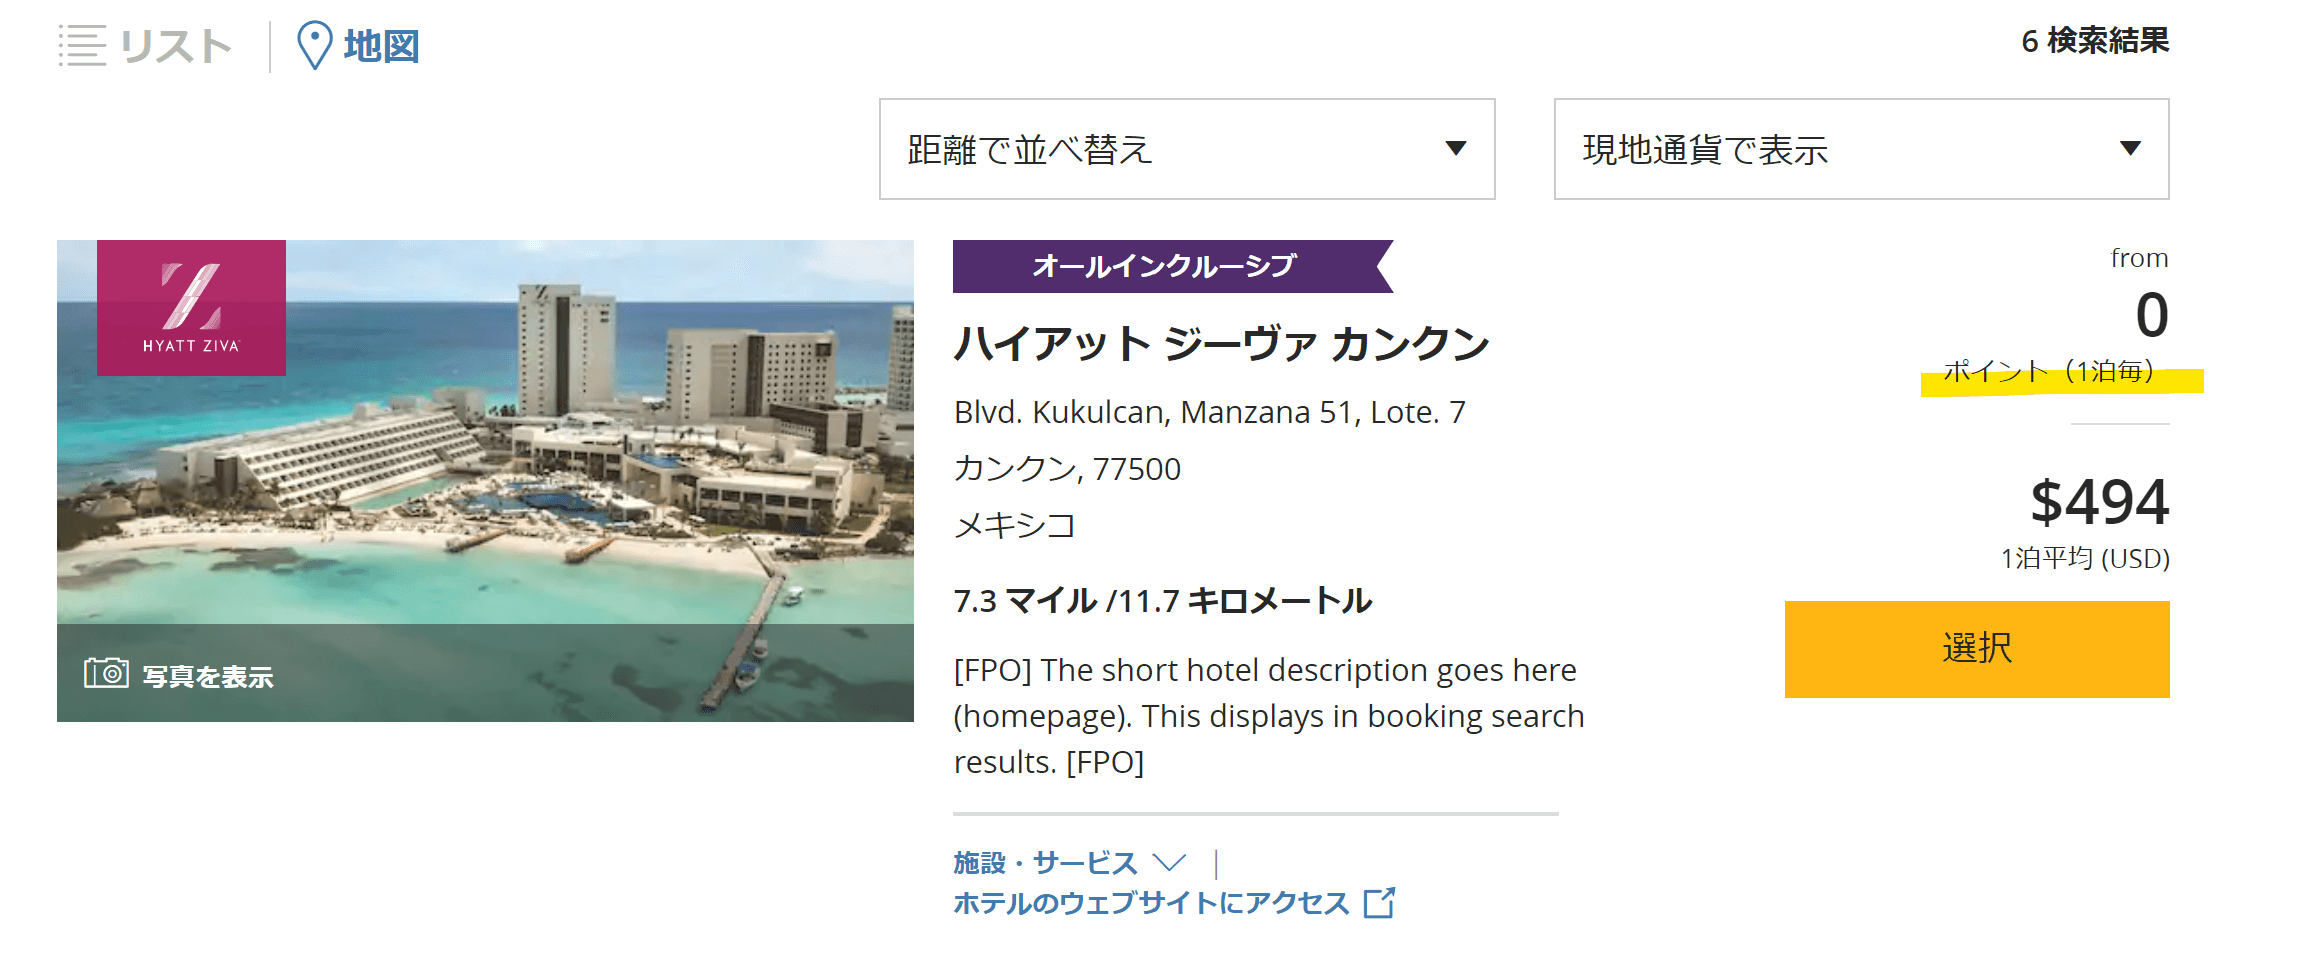Viewport: 2300px width, 966px height.
Task: Switch to the 地図 map view
Action: pos(359,46)
